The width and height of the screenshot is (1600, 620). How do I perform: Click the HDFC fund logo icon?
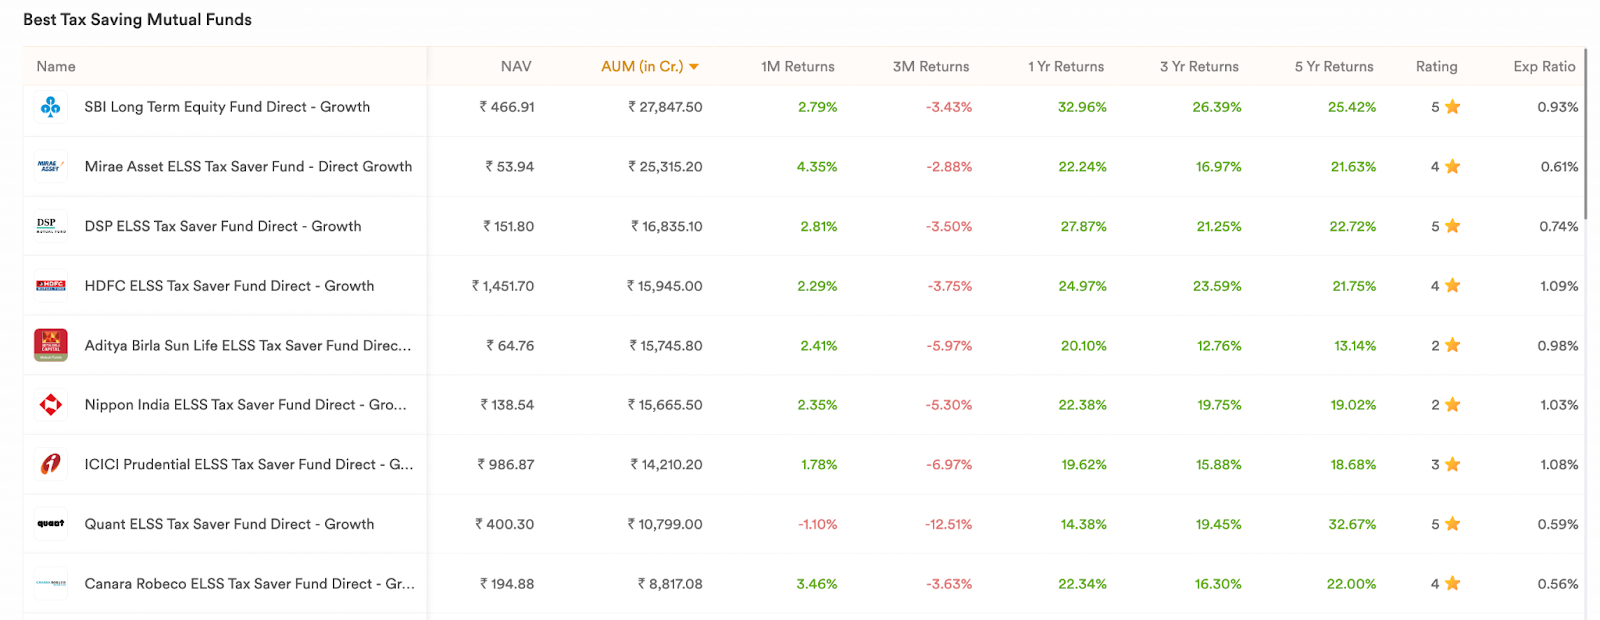(x=51, y=286)
